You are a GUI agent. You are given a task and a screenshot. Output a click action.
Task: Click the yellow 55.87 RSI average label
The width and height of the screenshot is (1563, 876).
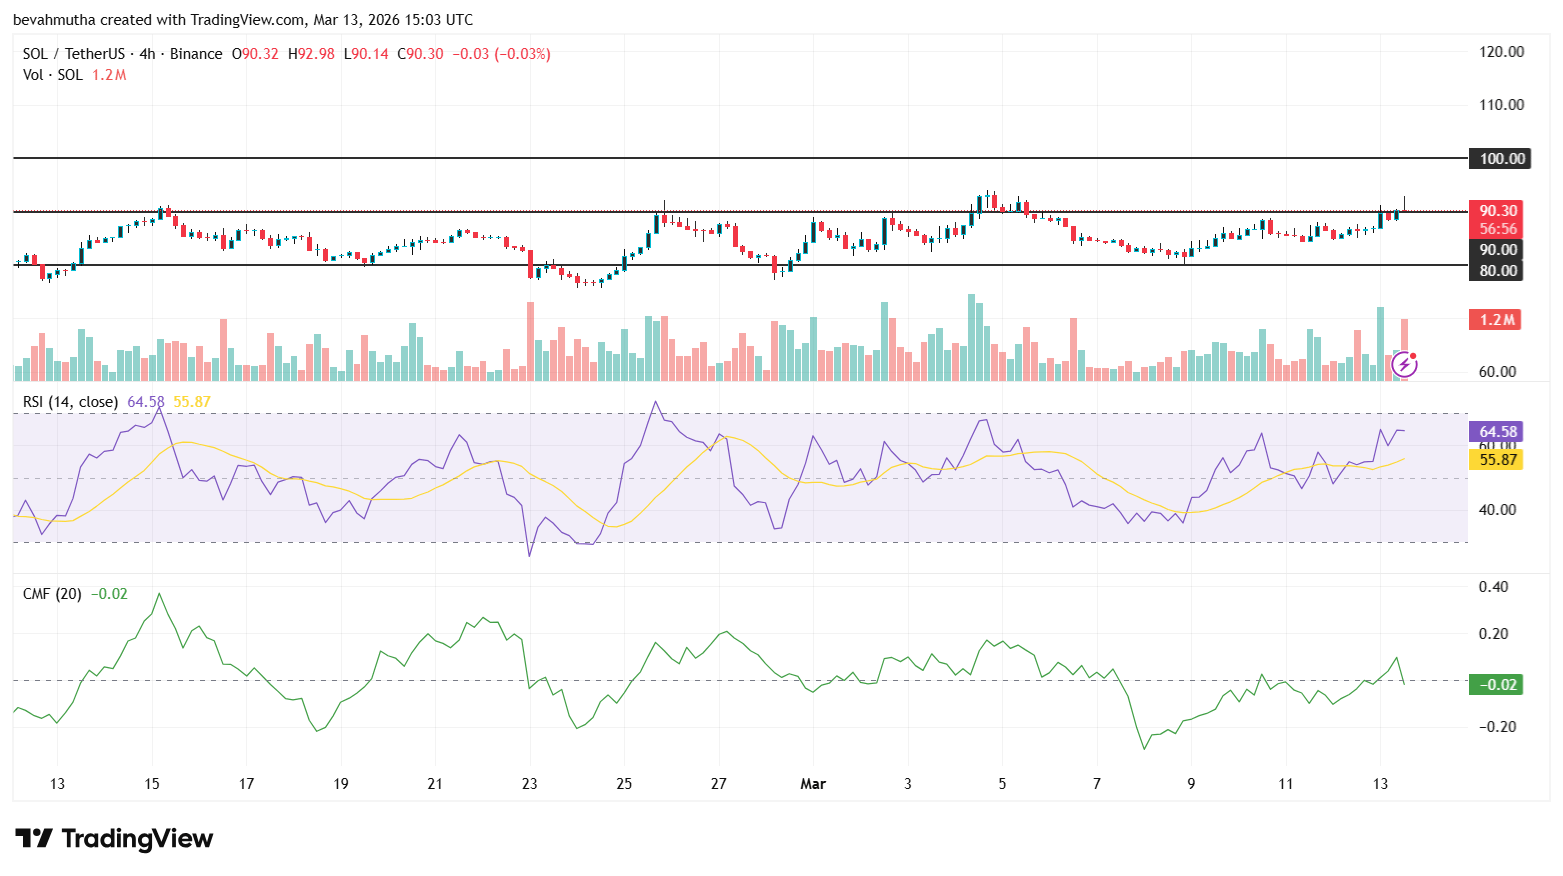pyautogui.click(x=1494, y=461)
